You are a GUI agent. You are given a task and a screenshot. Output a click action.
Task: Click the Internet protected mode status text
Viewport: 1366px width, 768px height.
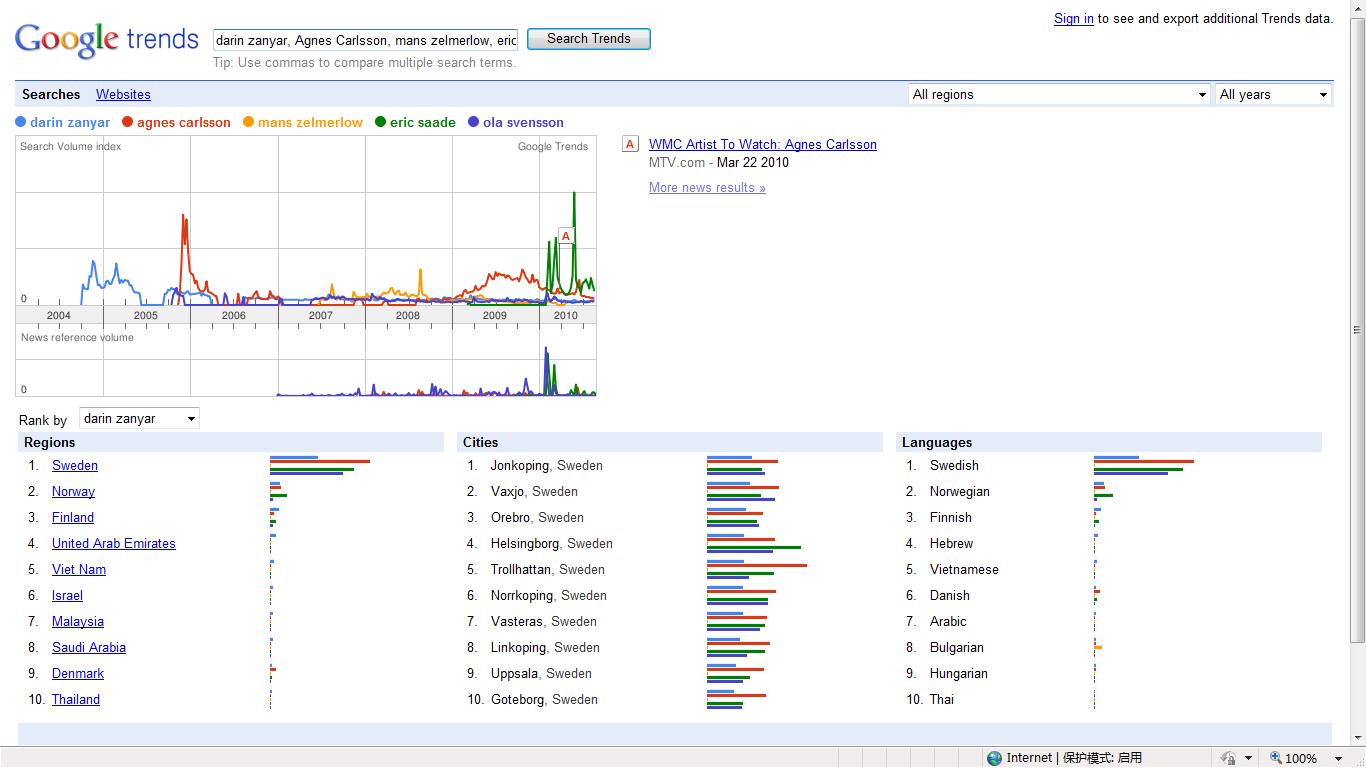pyautogui.click(x=1074, y=758)
